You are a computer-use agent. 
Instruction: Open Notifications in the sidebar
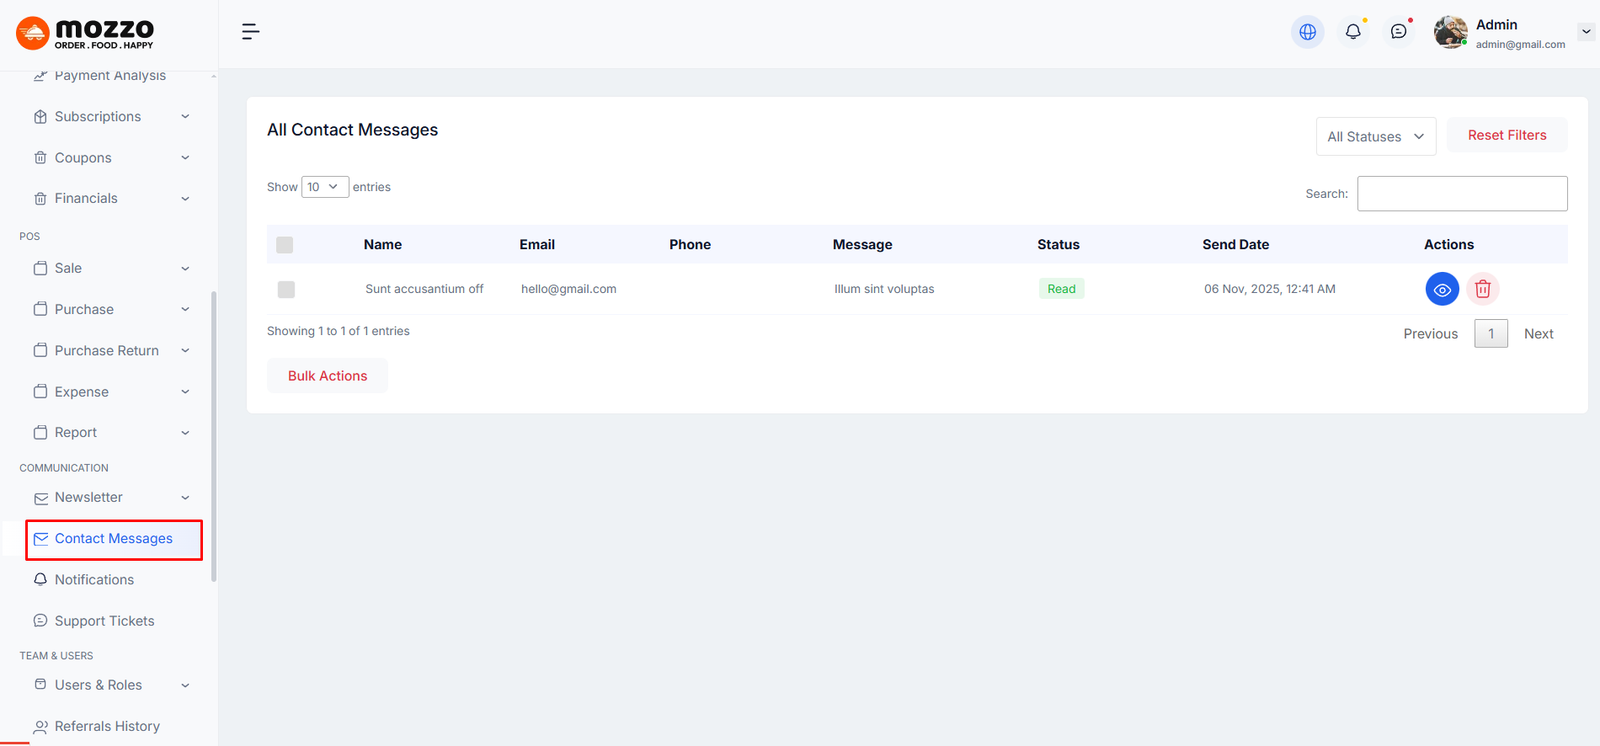click(94, 580)
